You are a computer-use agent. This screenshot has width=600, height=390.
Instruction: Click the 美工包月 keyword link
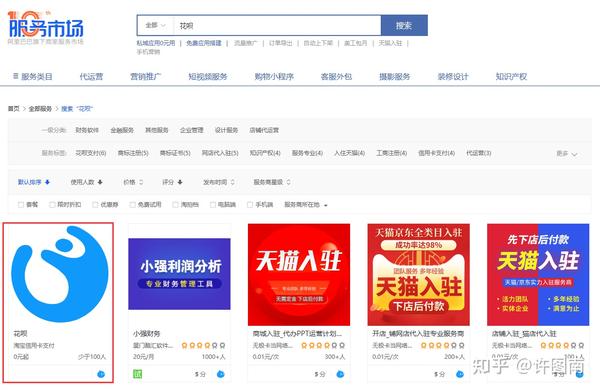[355, 43]
